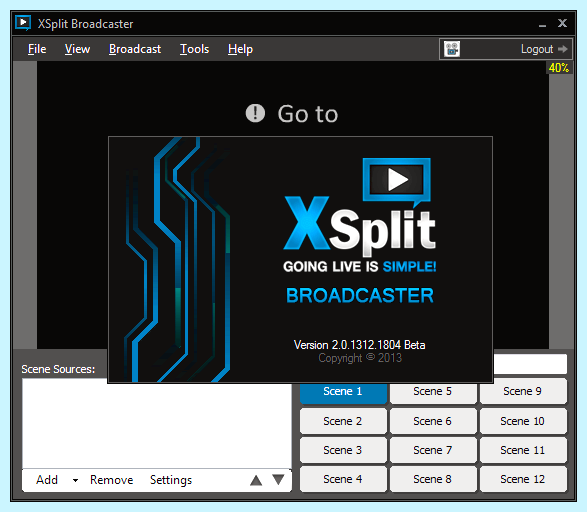Click the 40% zoom indicator
587x512 pixels.
[559, 68]
